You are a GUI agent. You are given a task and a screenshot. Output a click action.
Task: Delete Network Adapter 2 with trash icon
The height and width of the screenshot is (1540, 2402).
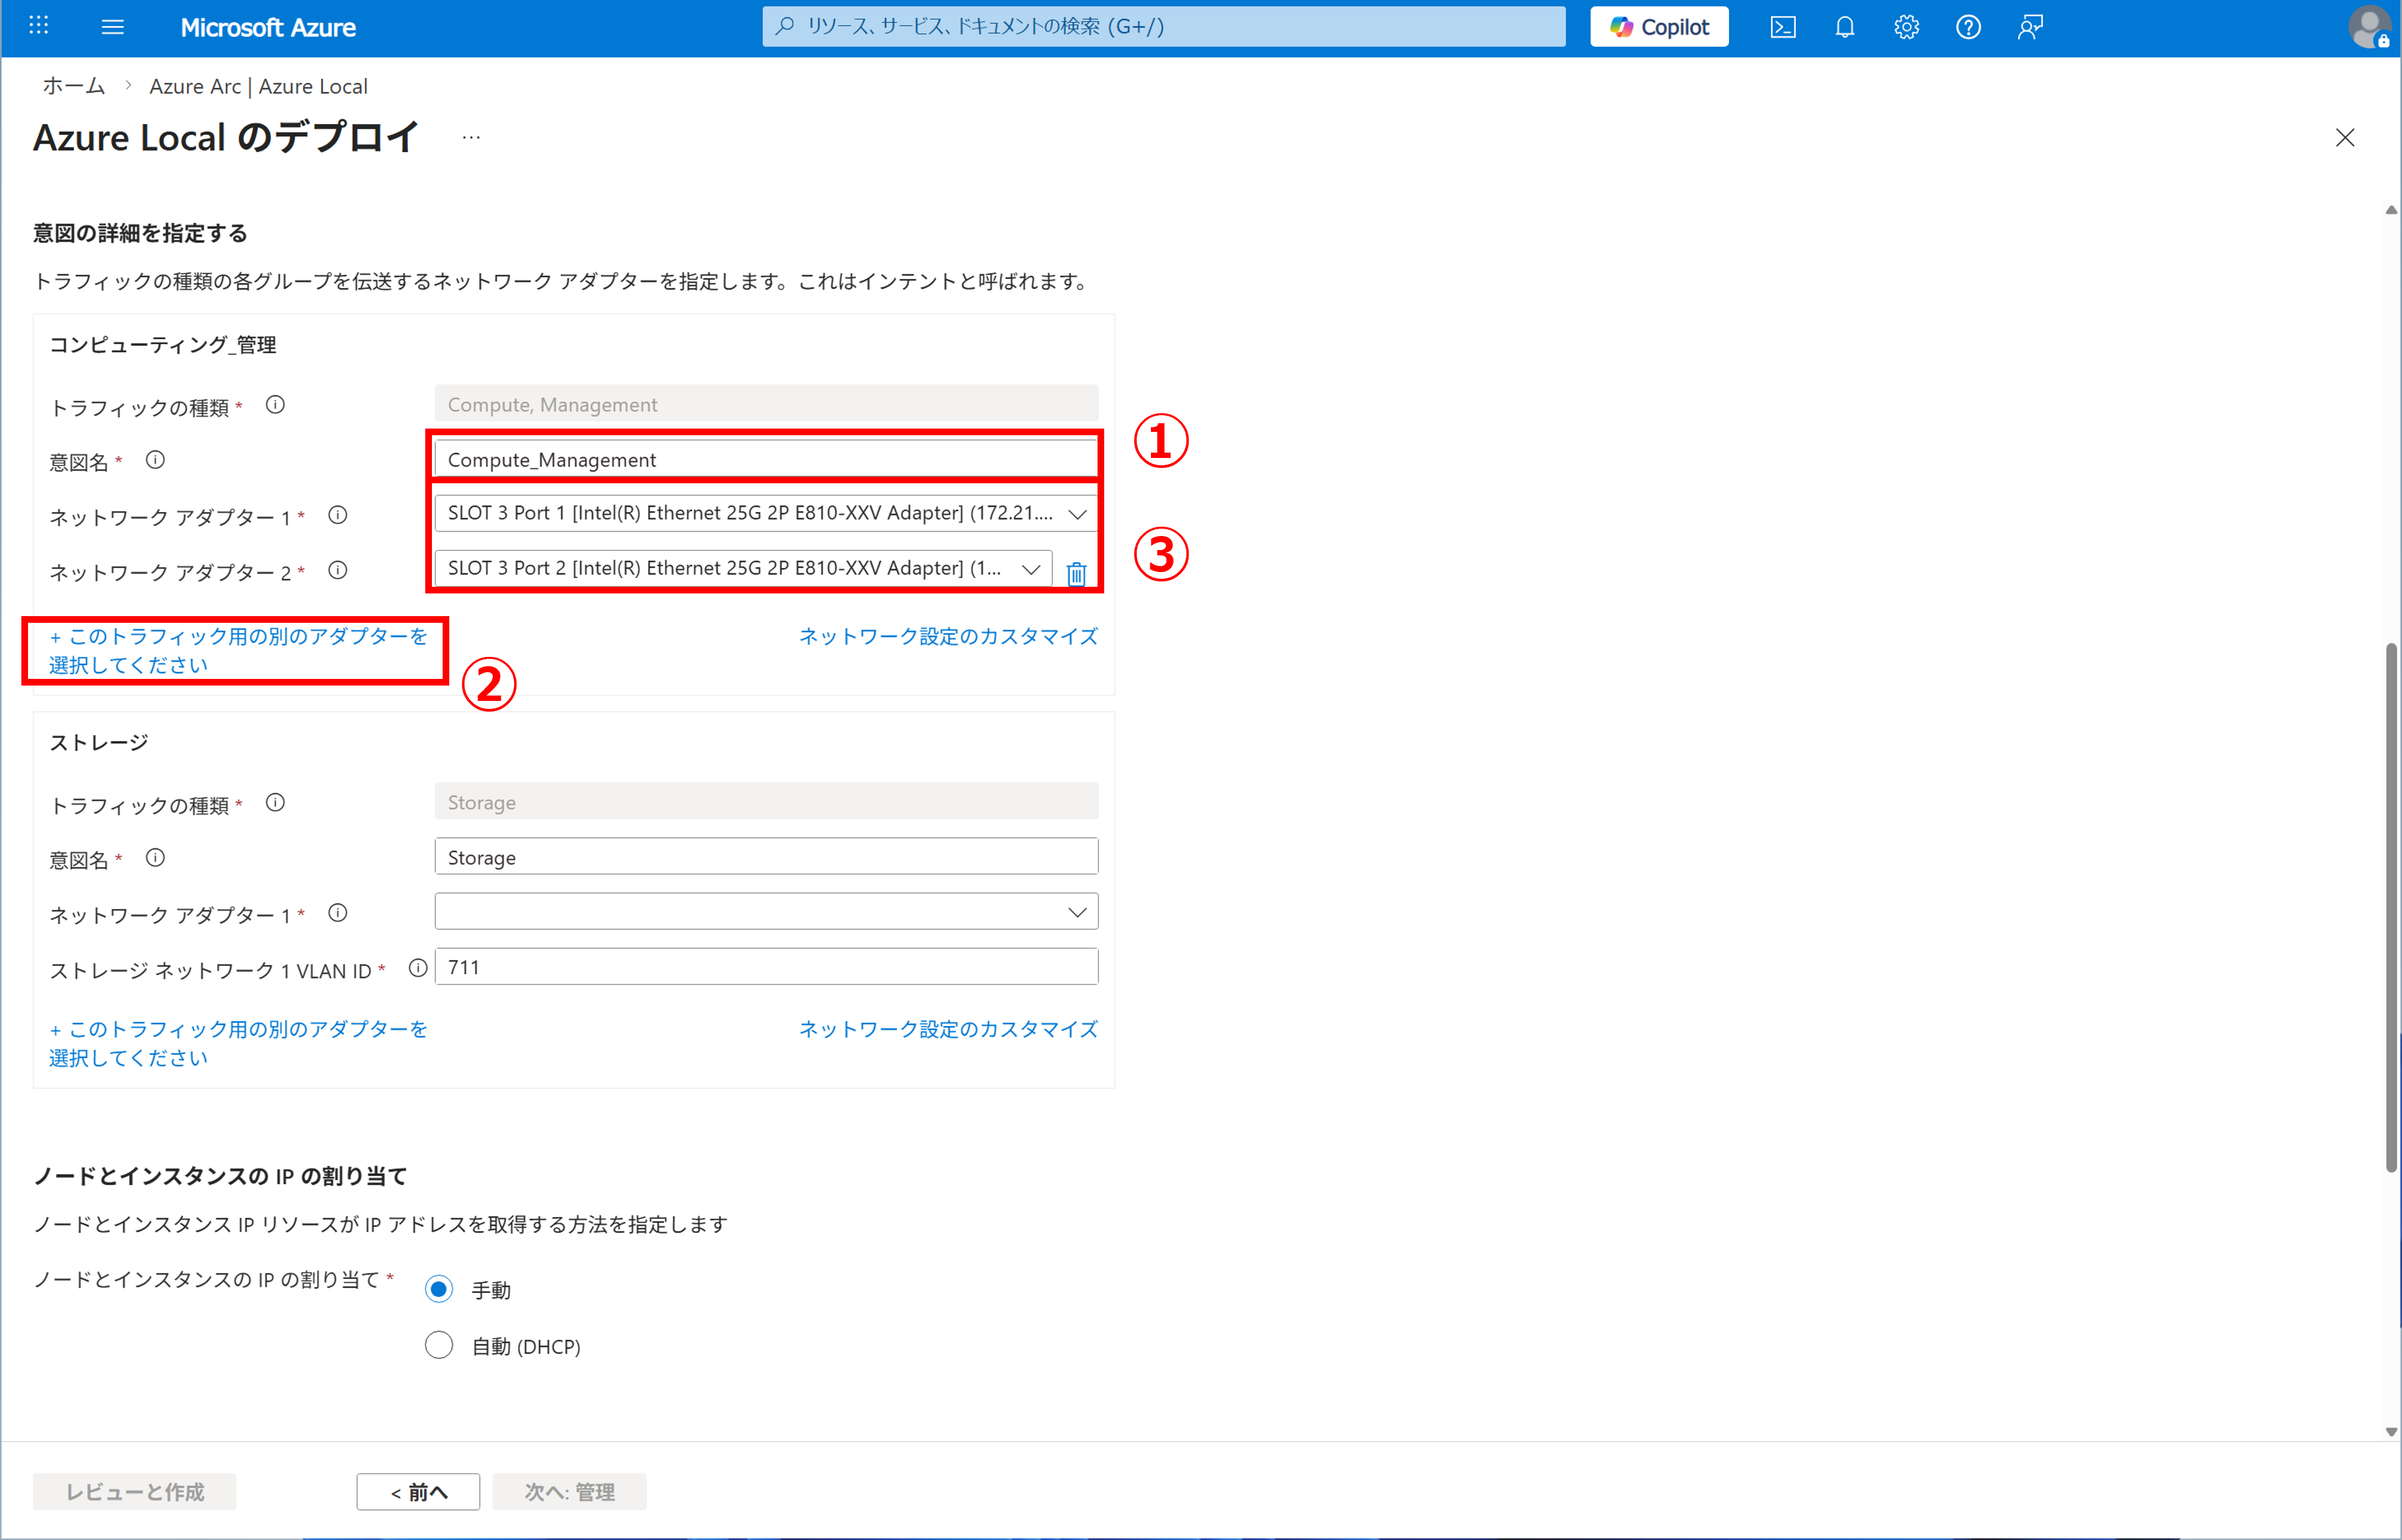click(1076, 574)
